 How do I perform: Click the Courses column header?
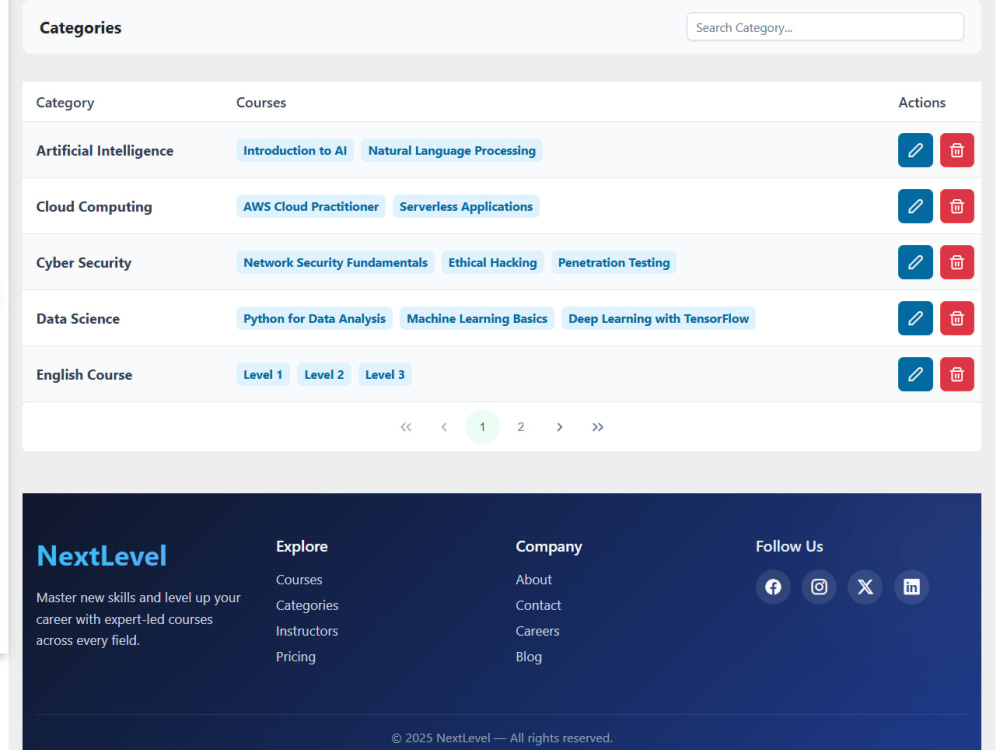(x=261, y=103)
